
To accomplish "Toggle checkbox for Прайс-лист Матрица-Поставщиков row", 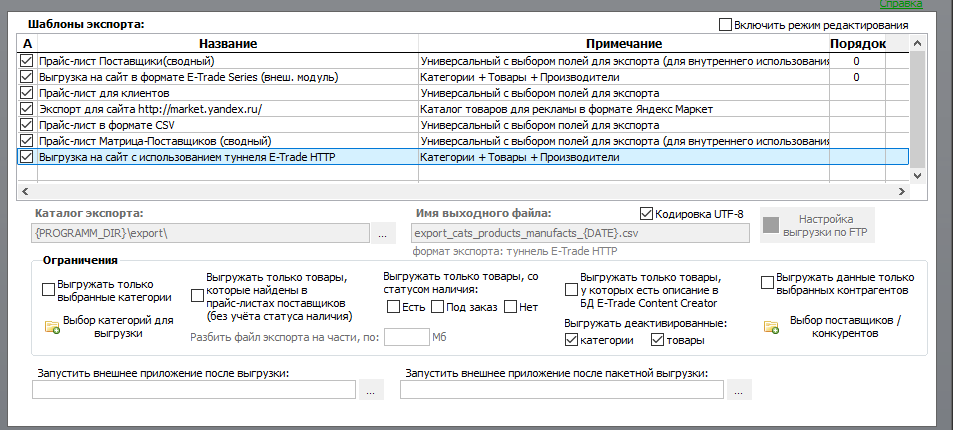I will coord(26,140).
